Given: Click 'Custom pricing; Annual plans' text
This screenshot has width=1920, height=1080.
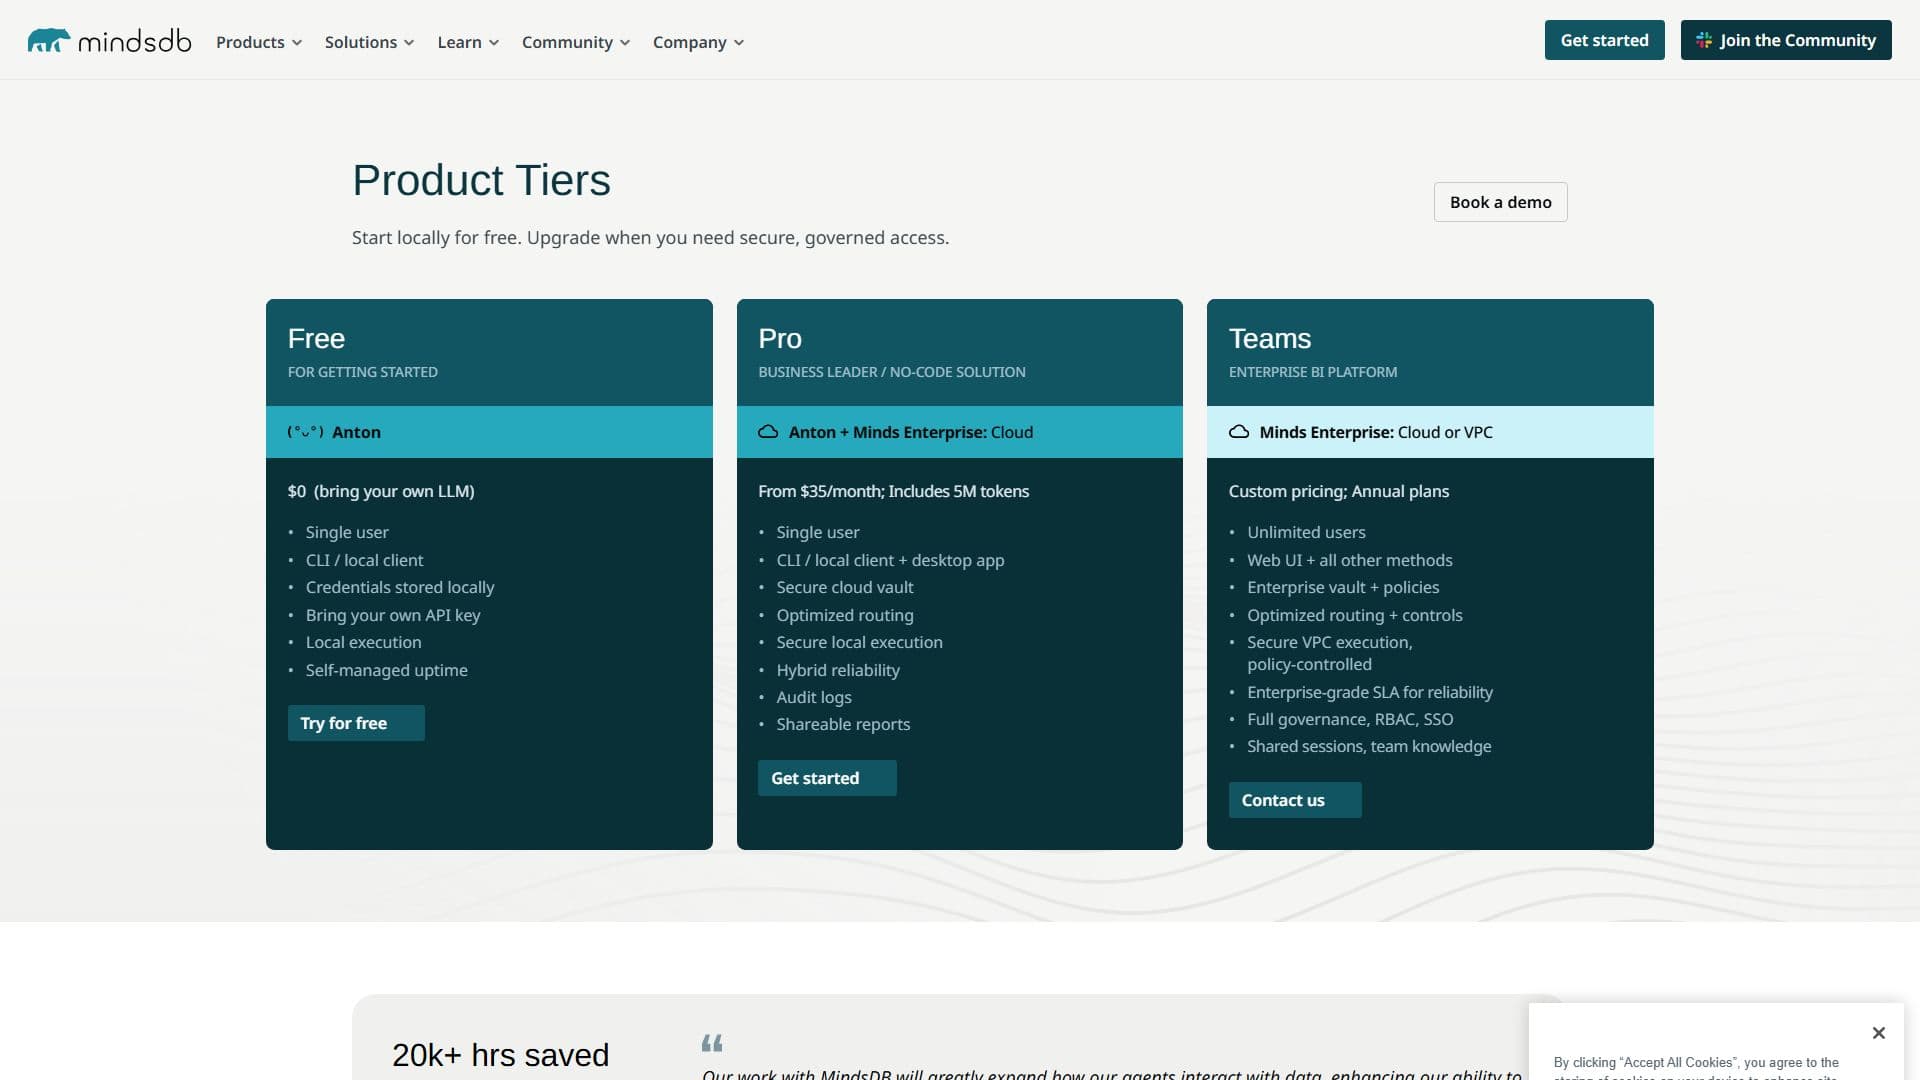Looking at the screenshot, I should coord(1339,491).
